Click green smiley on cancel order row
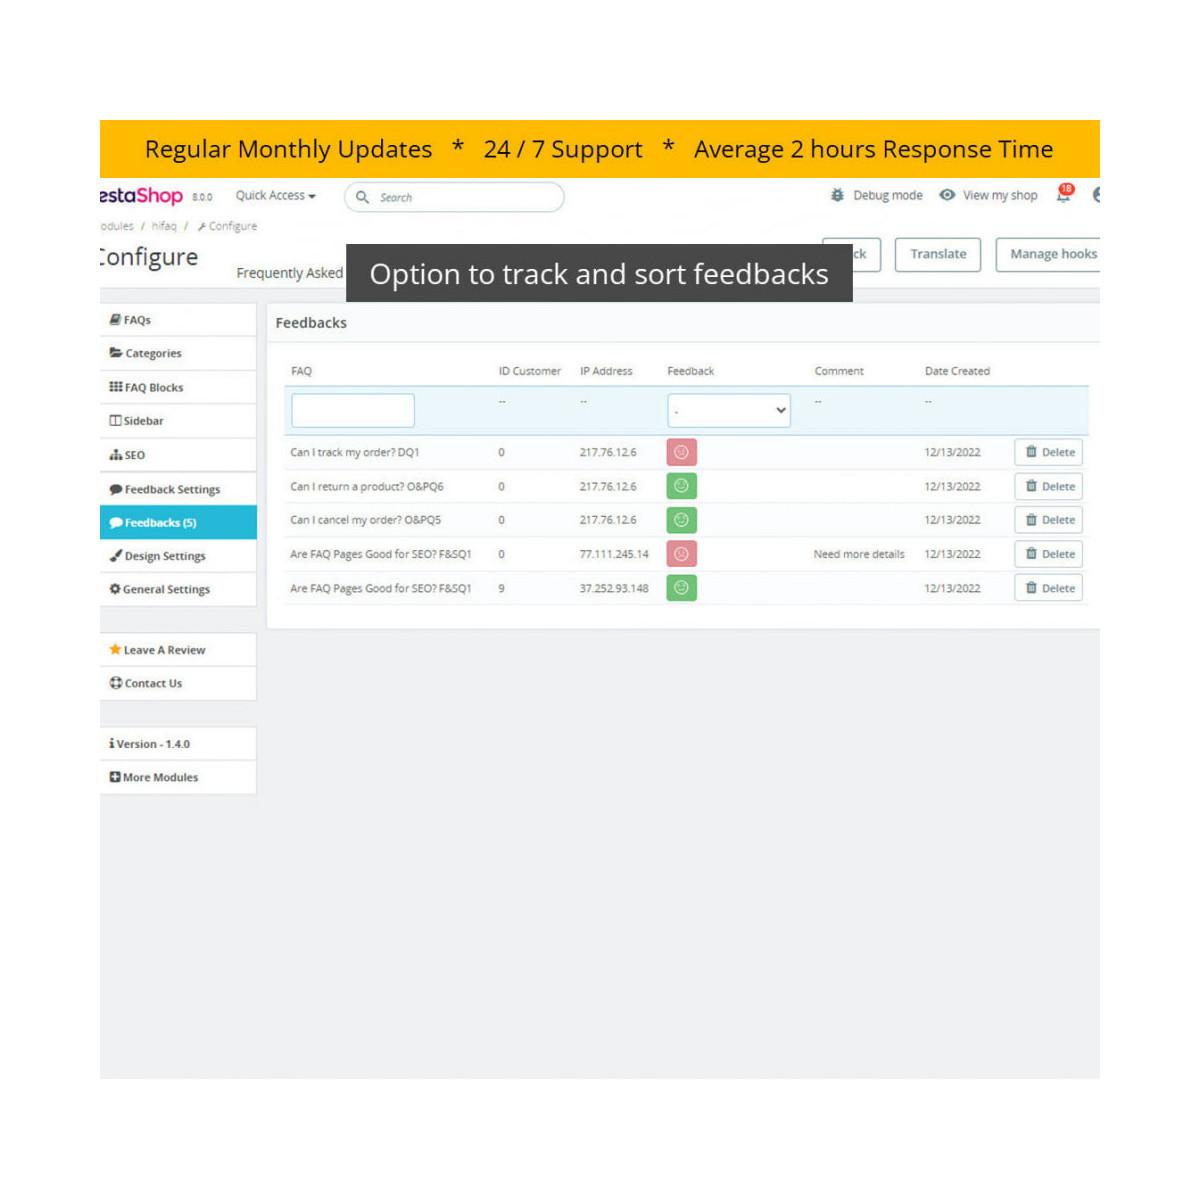 tap(681, 520)
